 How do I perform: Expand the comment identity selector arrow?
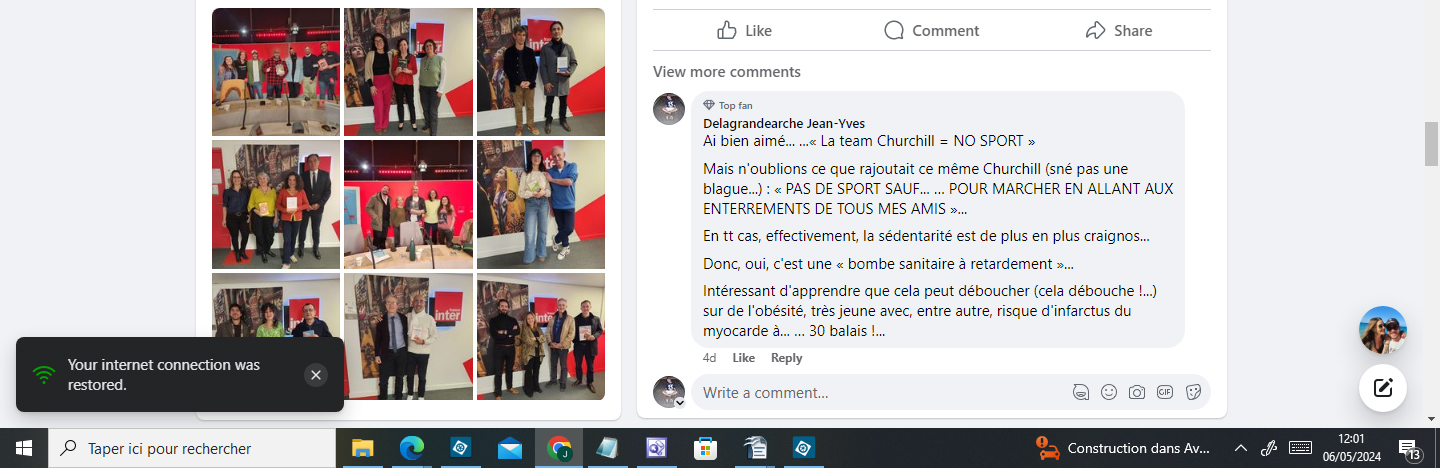[680, 403]
